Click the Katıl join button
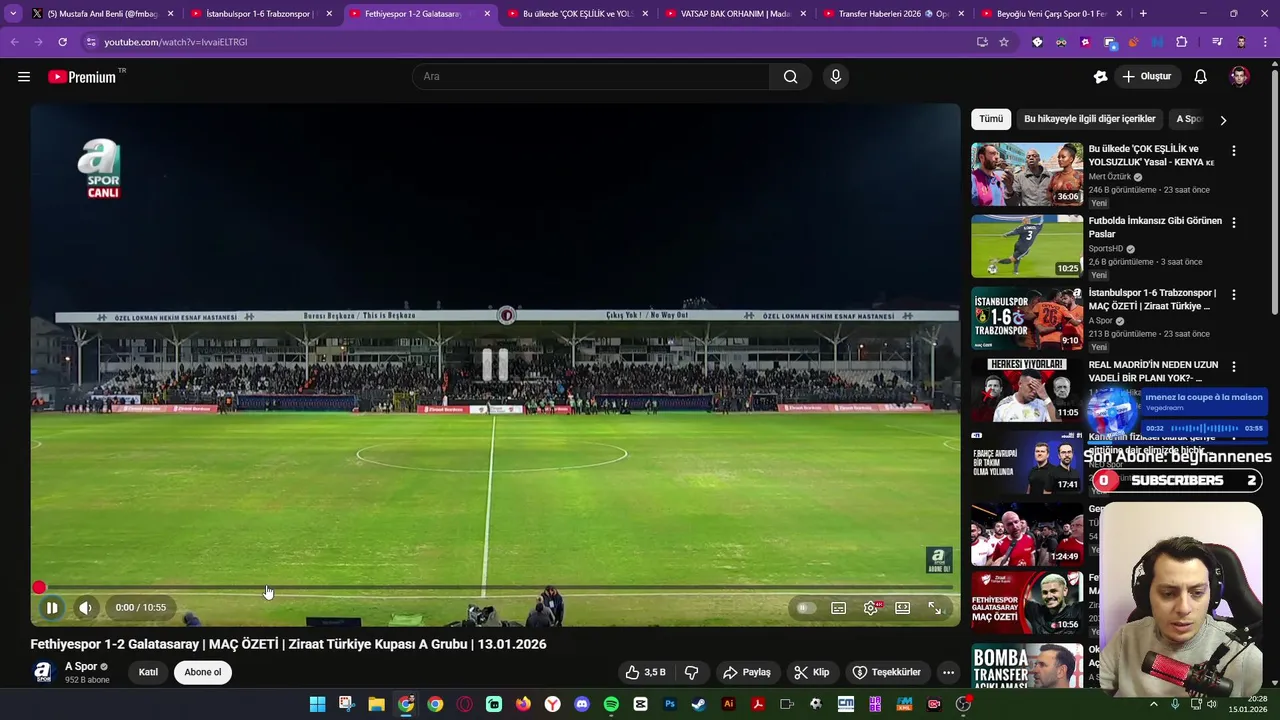The image size is (1280, 720). (x=148, y=672)
